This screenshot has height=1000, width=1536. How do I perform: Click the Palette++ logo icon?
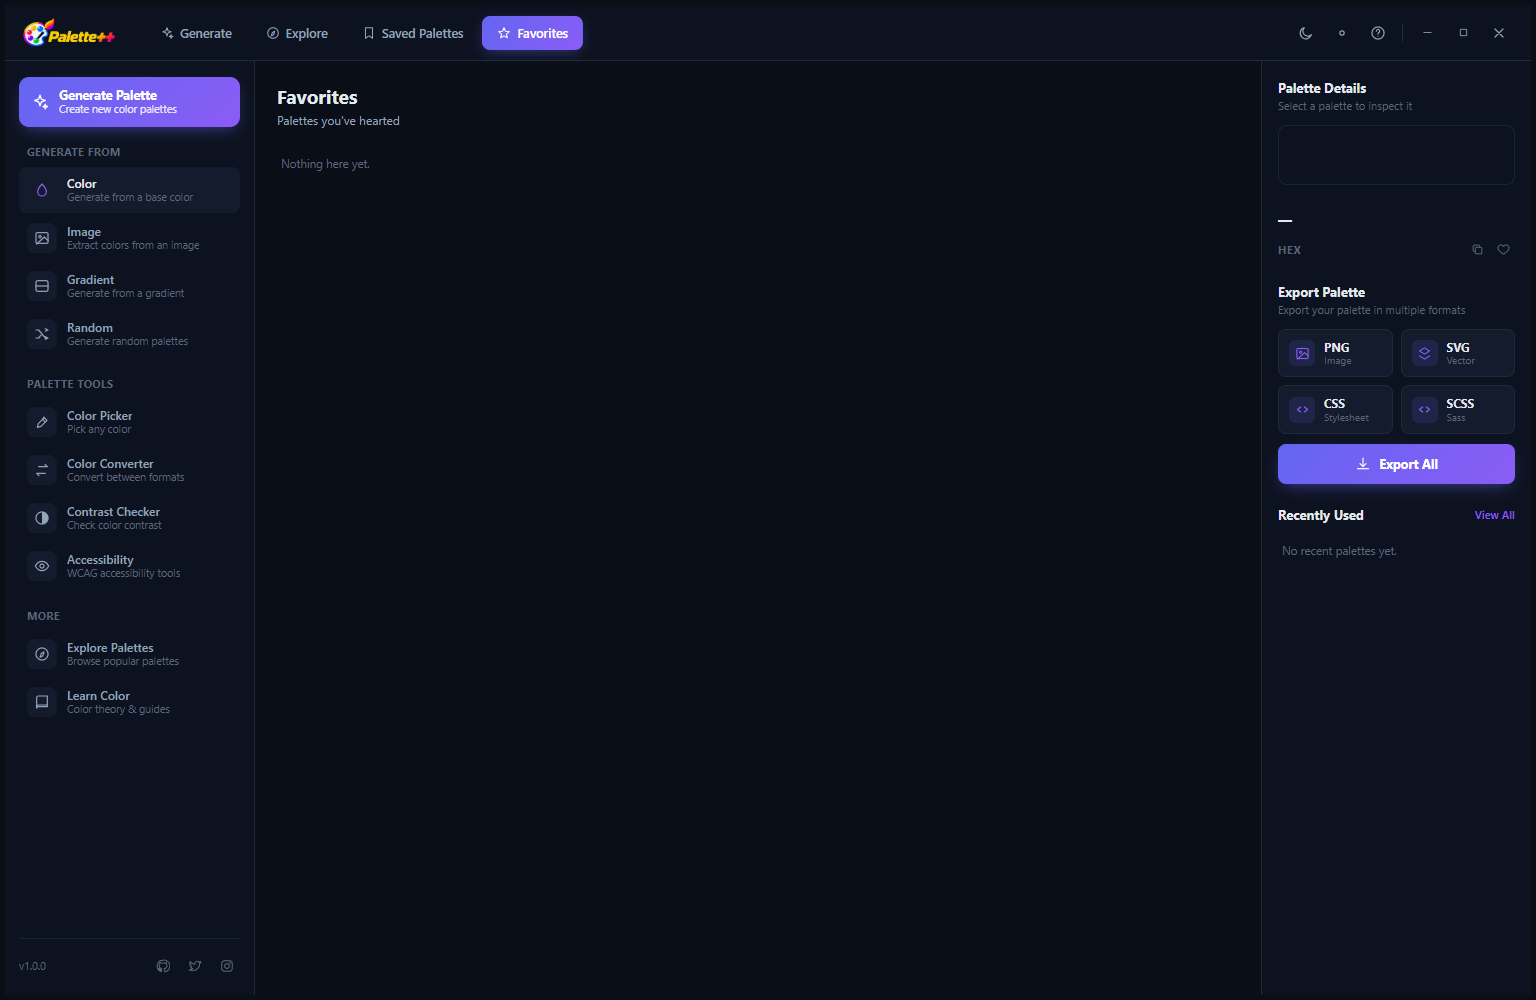(x=69, y=33)
